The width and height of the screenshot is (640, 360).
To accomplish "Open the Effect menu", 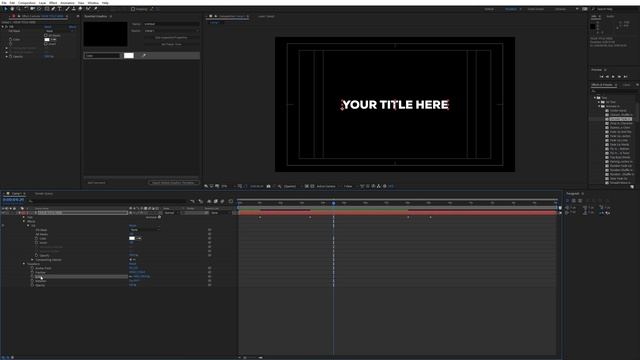I will 53,3.
